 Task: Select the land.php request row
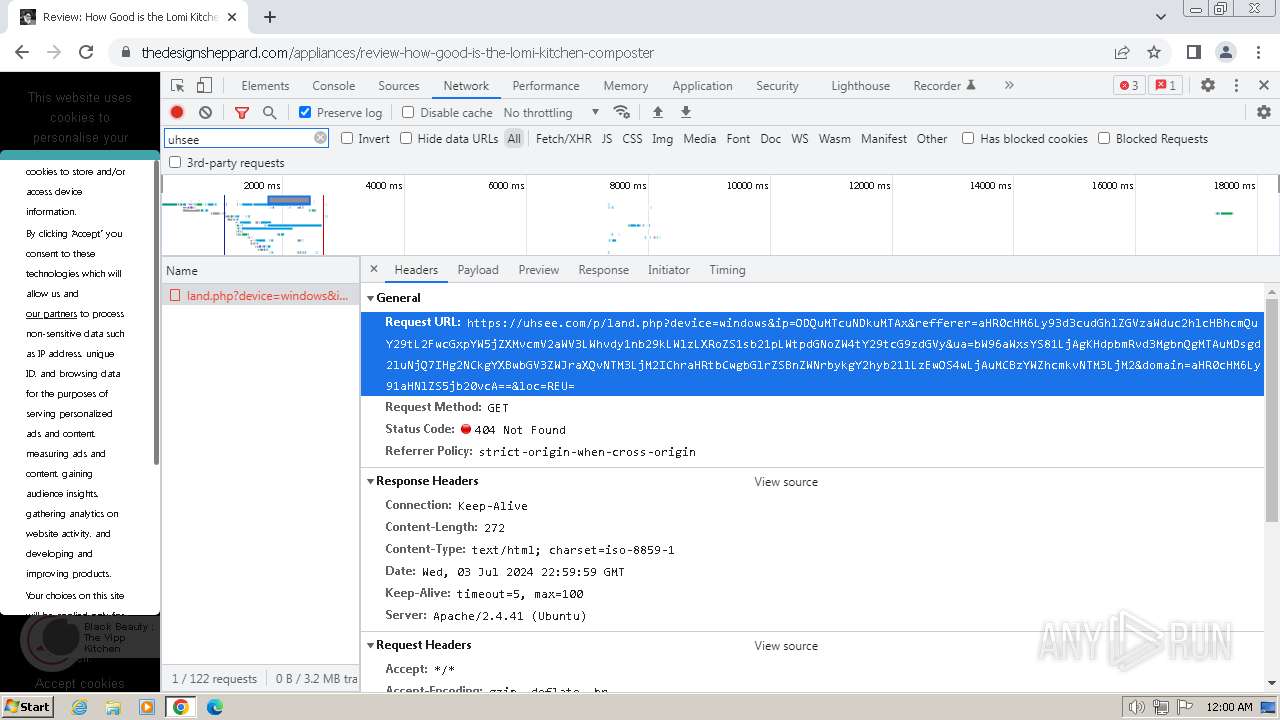pyautogui.click(x=261, y=296)
